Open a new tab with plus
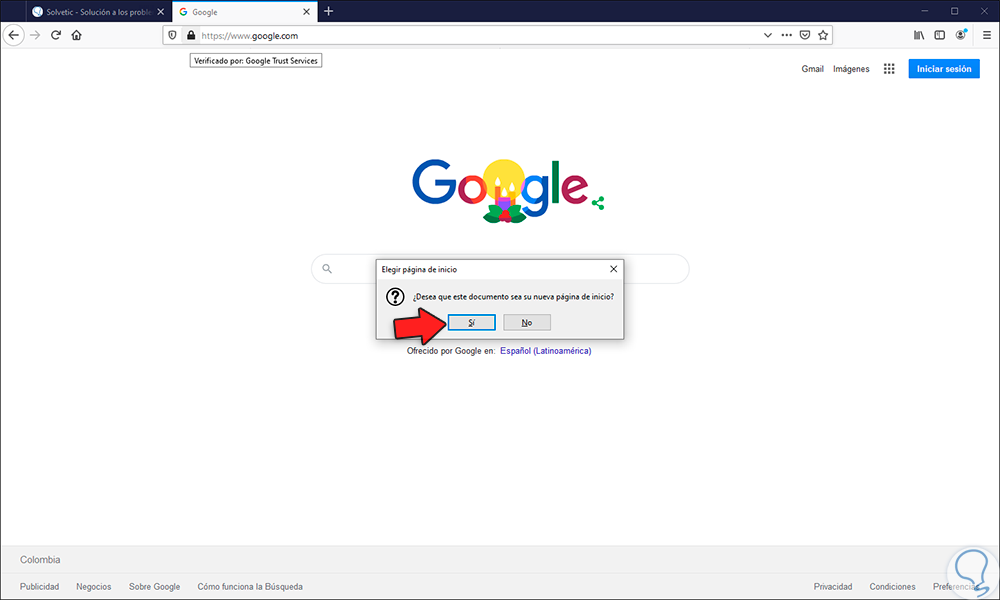The image size is (1000, 600). click(328, 11)
